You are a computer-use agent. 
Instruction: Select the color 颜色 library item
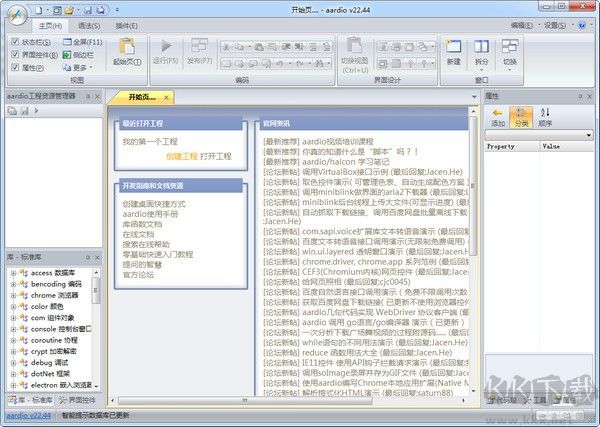pos(47,306)
